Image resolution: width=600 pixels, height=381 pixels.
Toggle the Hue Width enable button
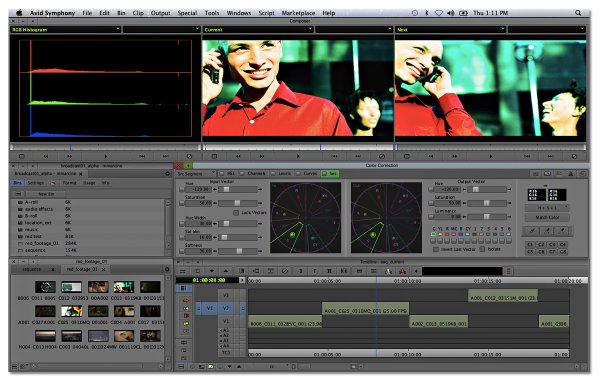(182, 223)
